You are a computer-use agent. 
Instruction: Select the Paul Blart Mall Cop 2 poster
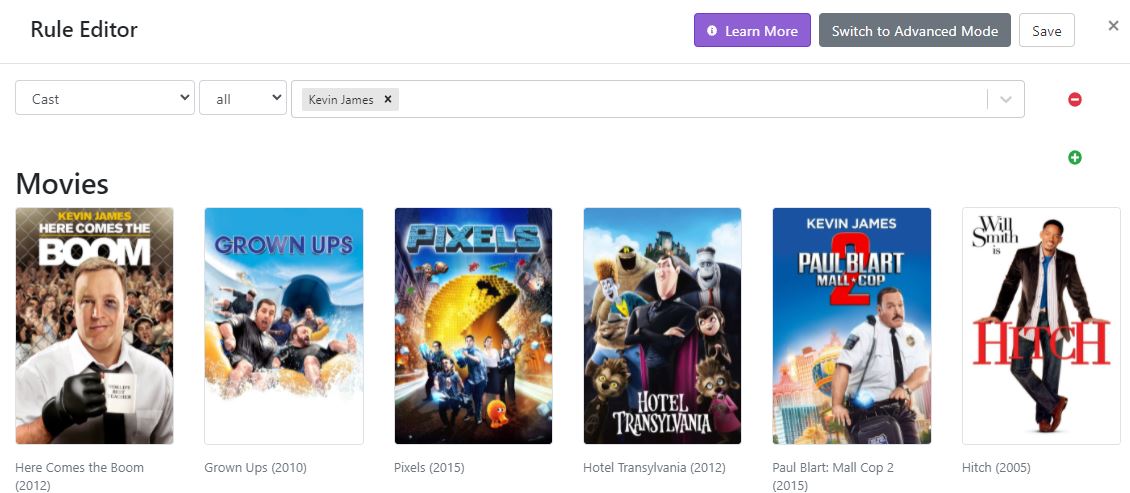(851, 325)
